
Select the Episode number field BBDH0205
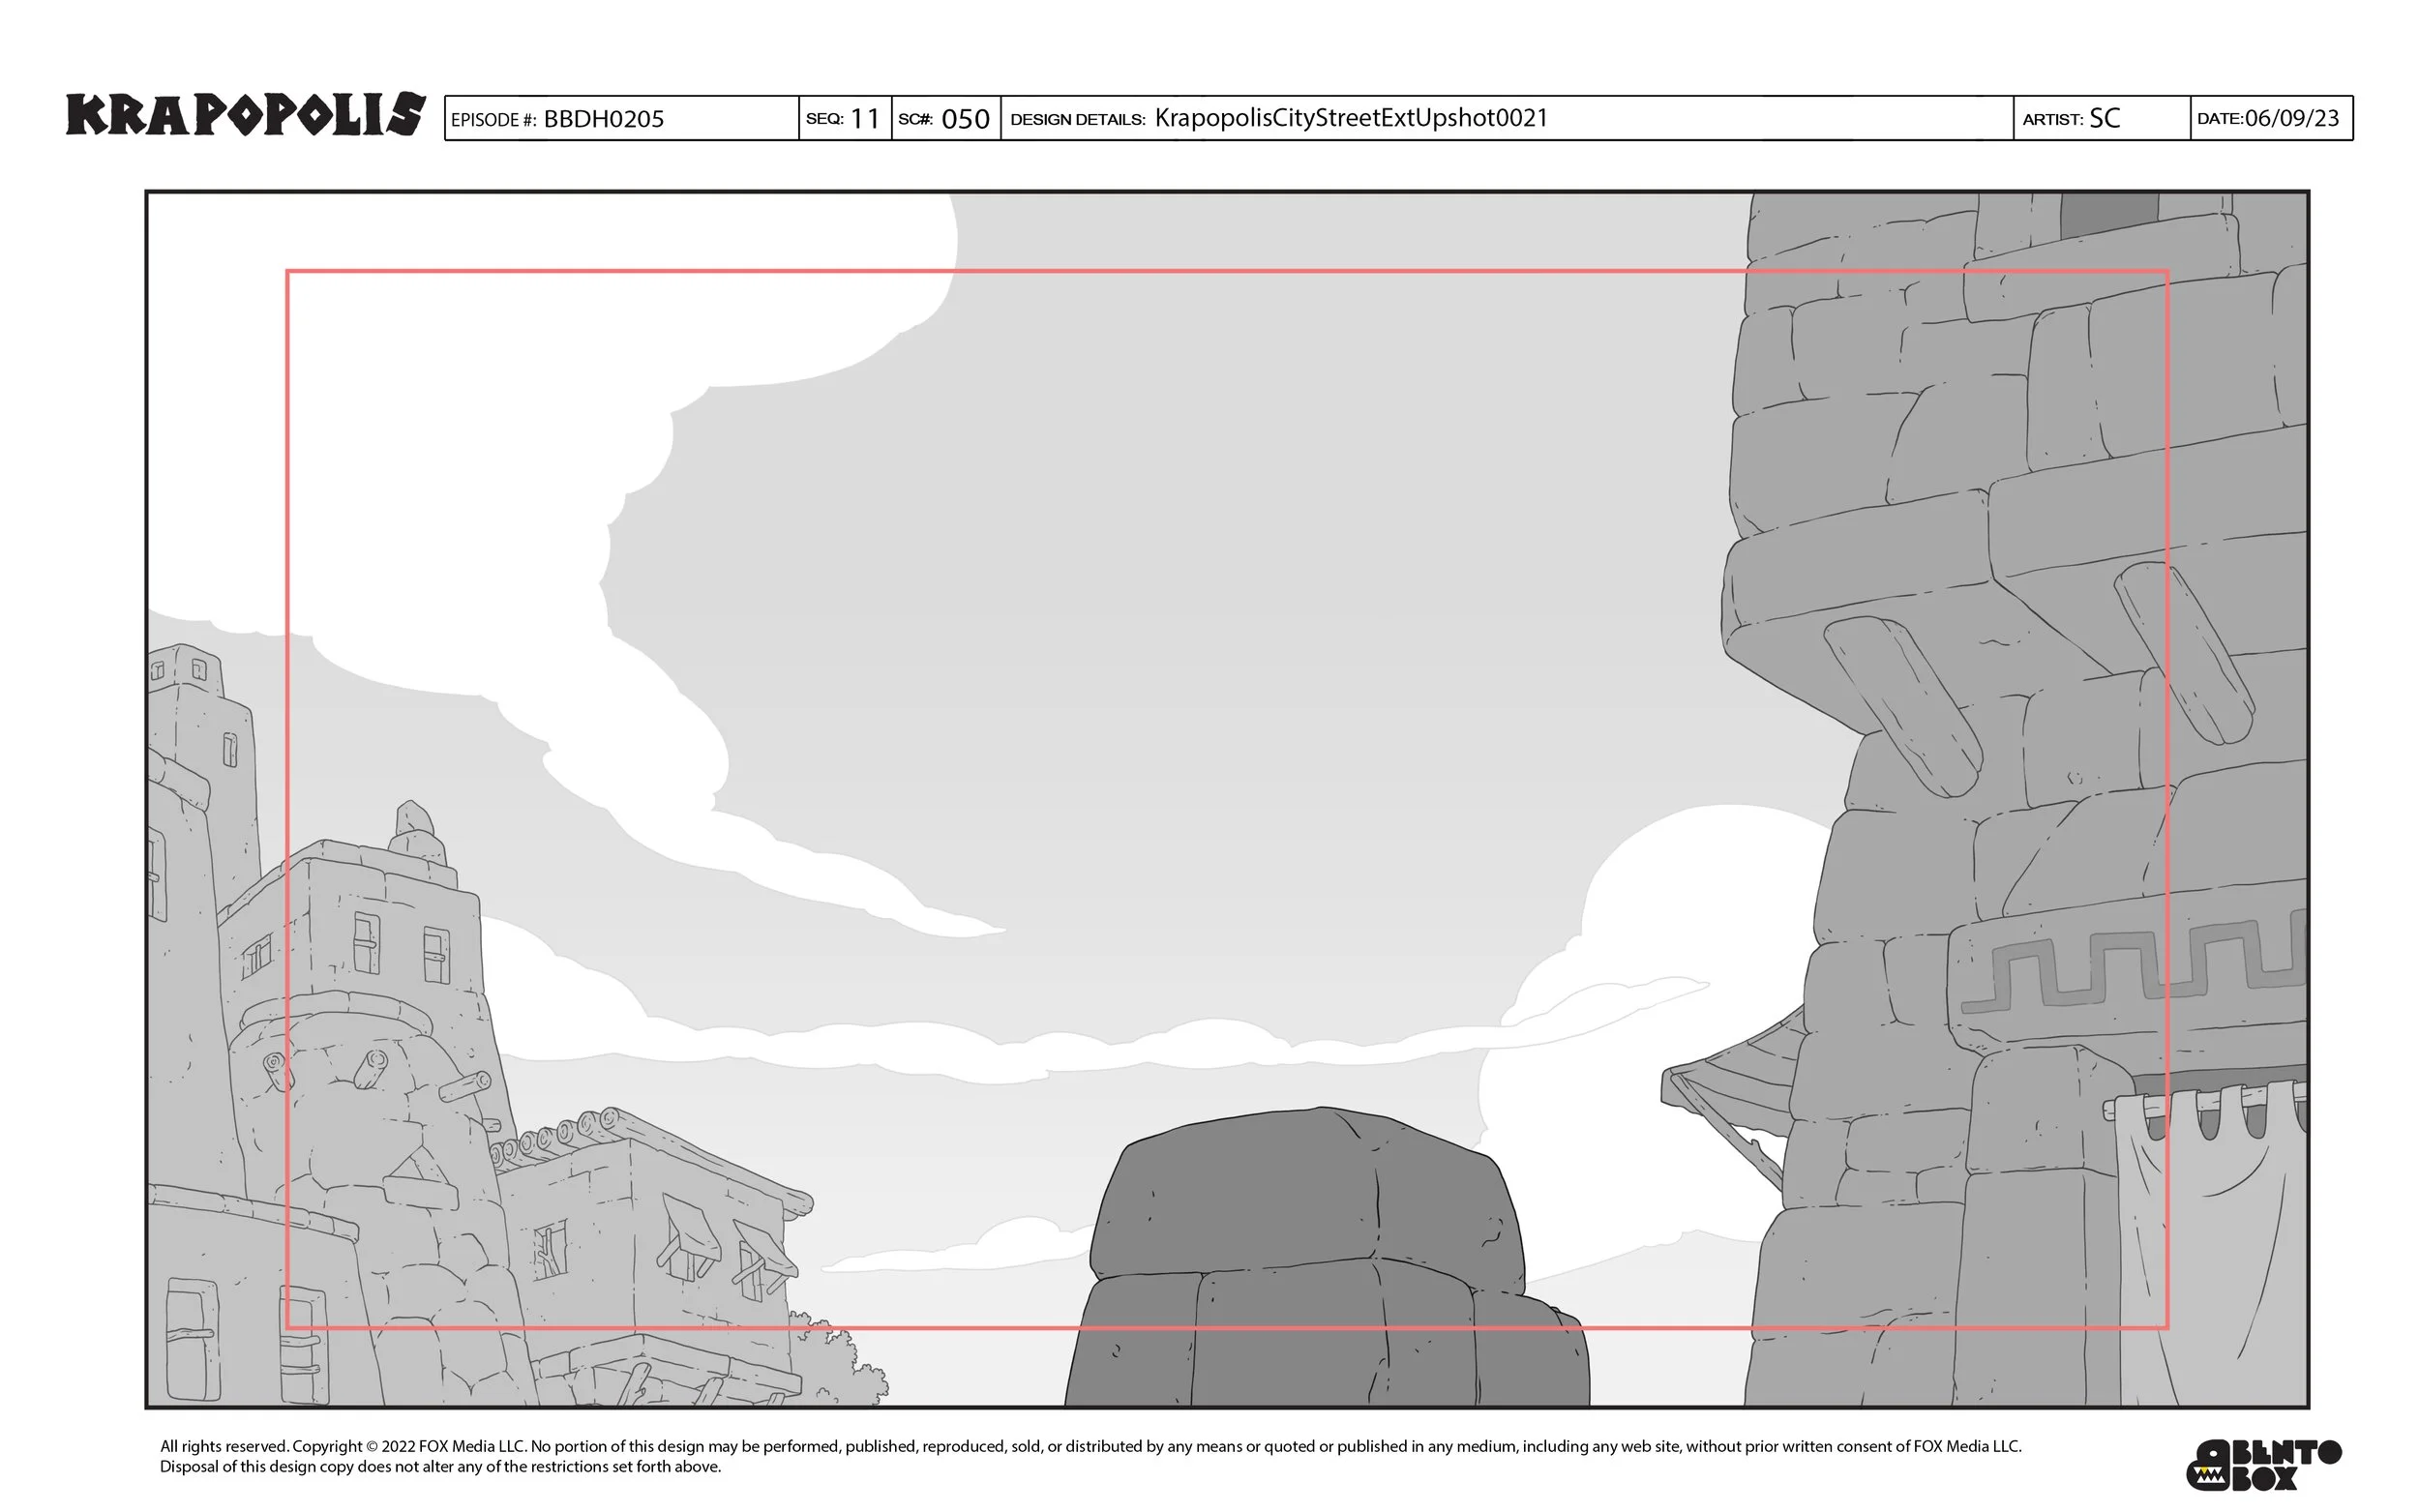click(x=621, y=119)
